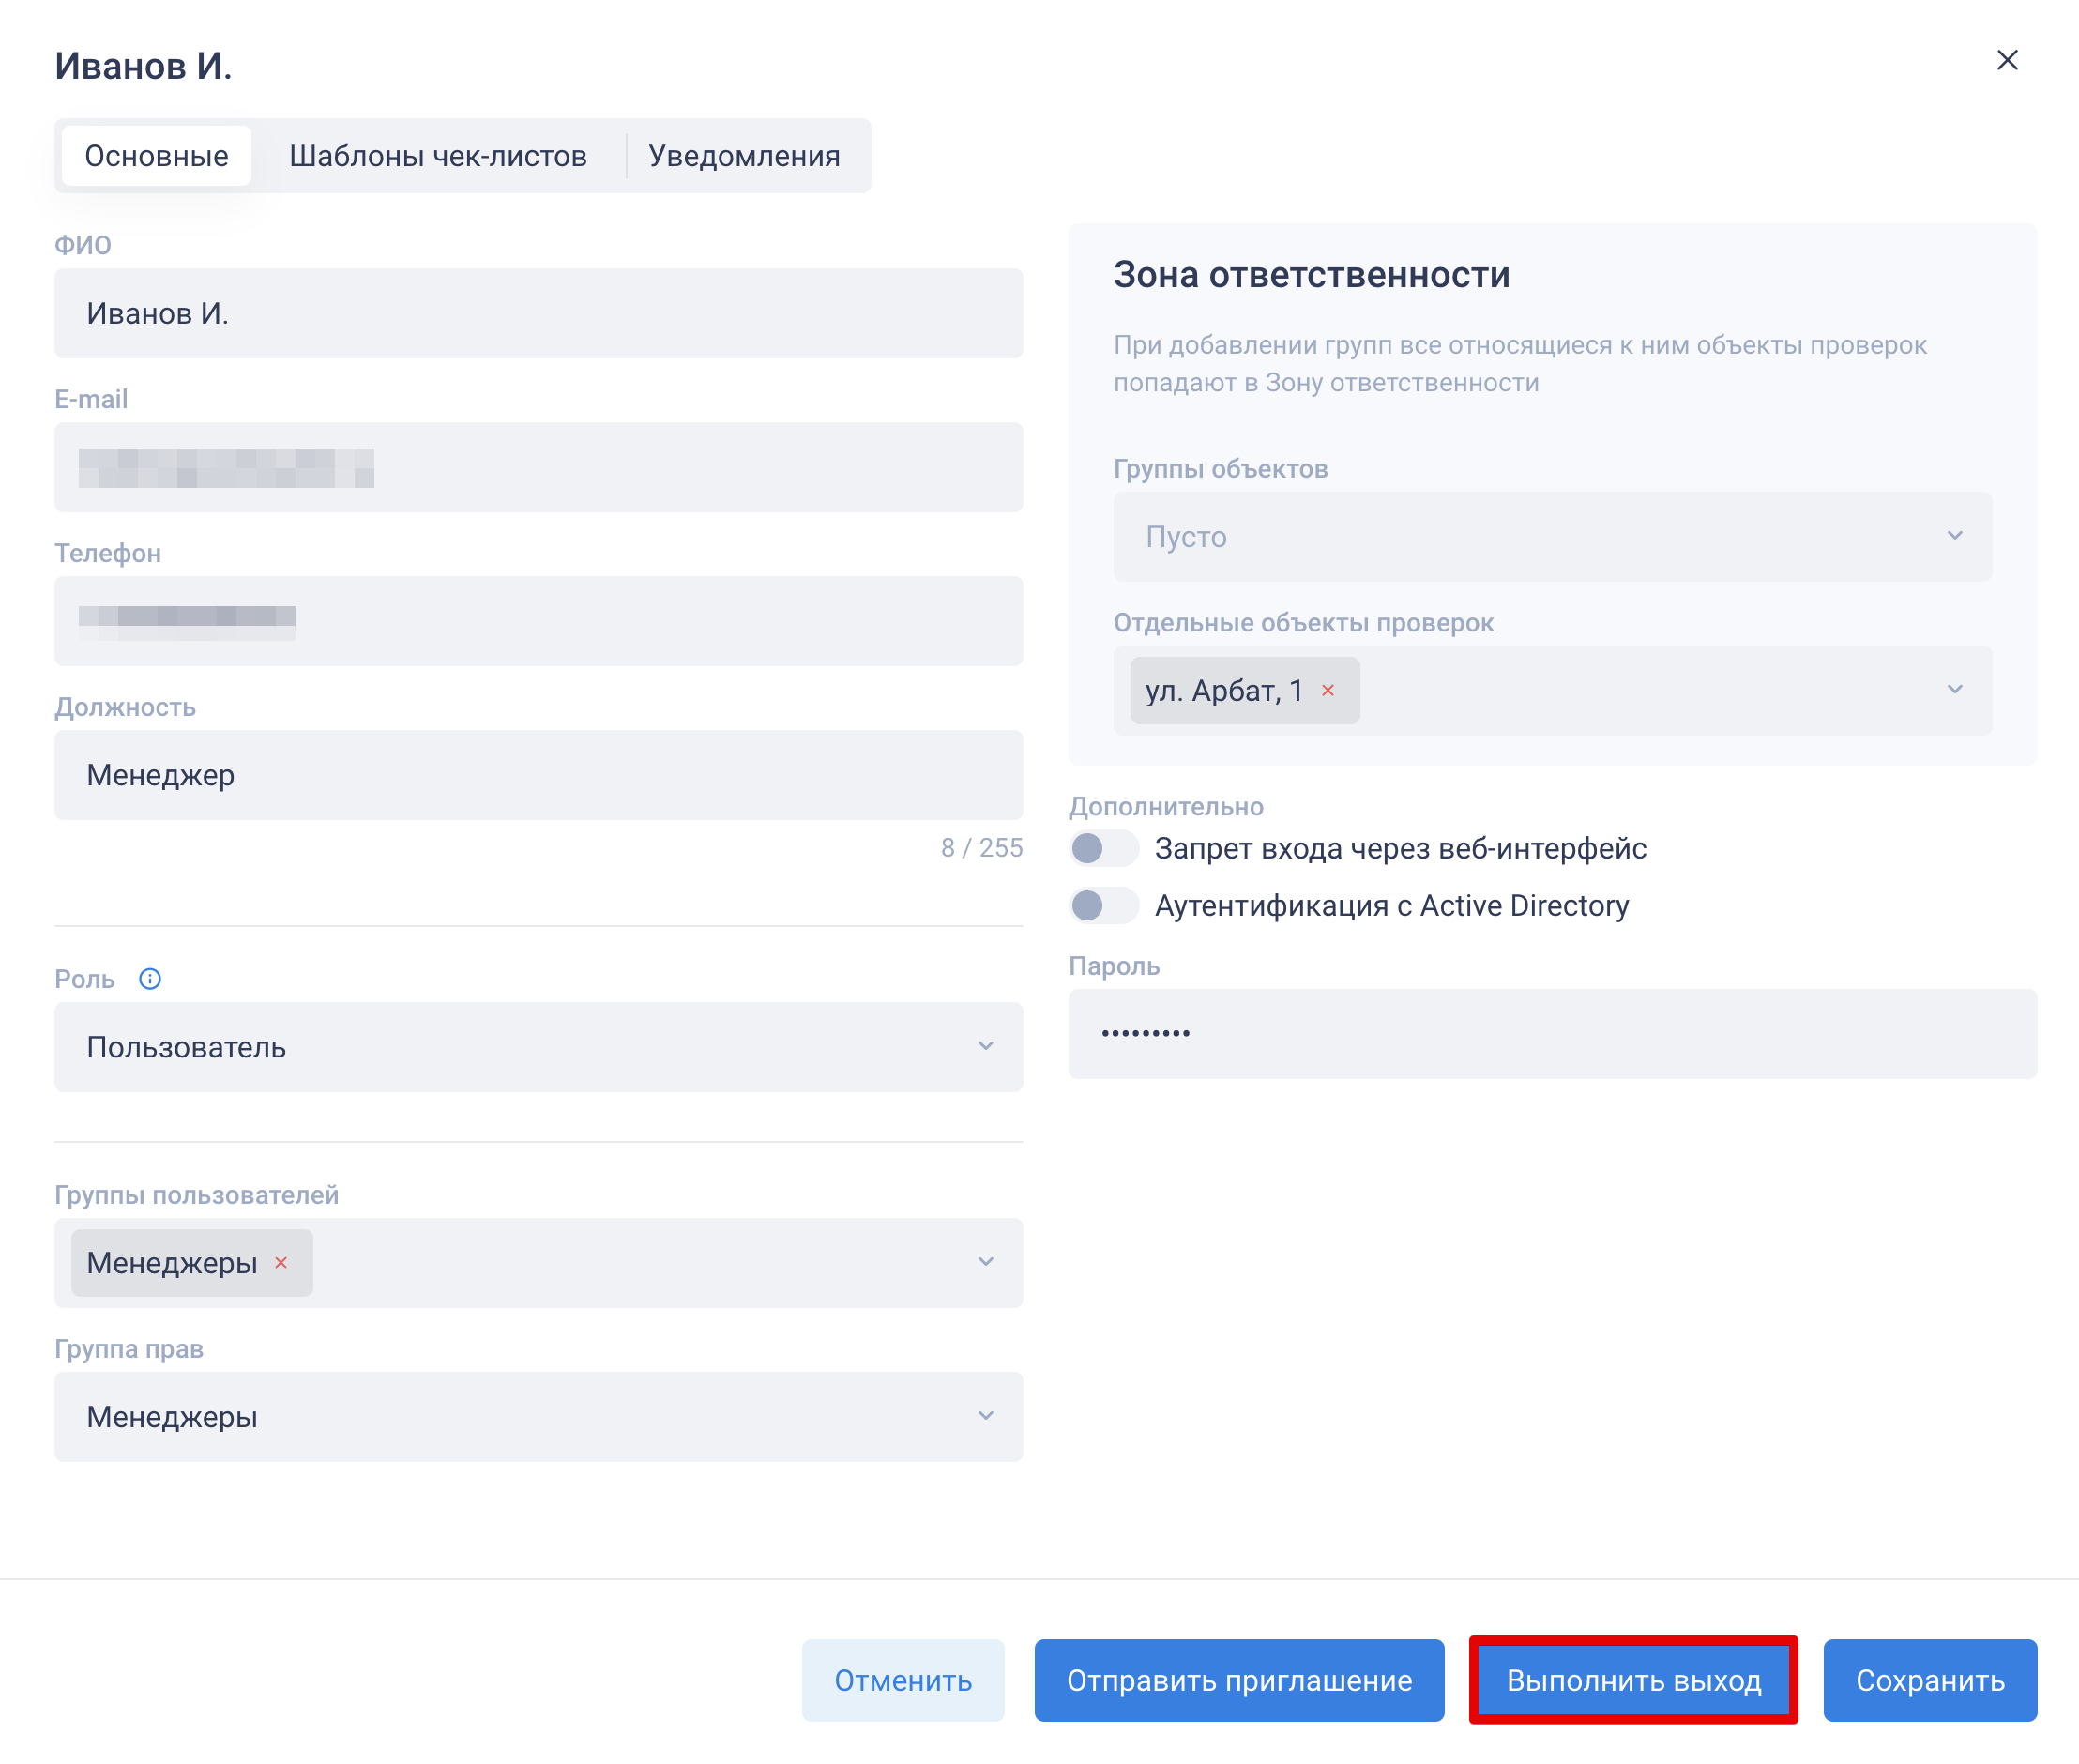Screen dimensions: 2079x1764
Task: Expand Отдельные объекты проверок dropdown arrow
Action: pos(1954,690)
